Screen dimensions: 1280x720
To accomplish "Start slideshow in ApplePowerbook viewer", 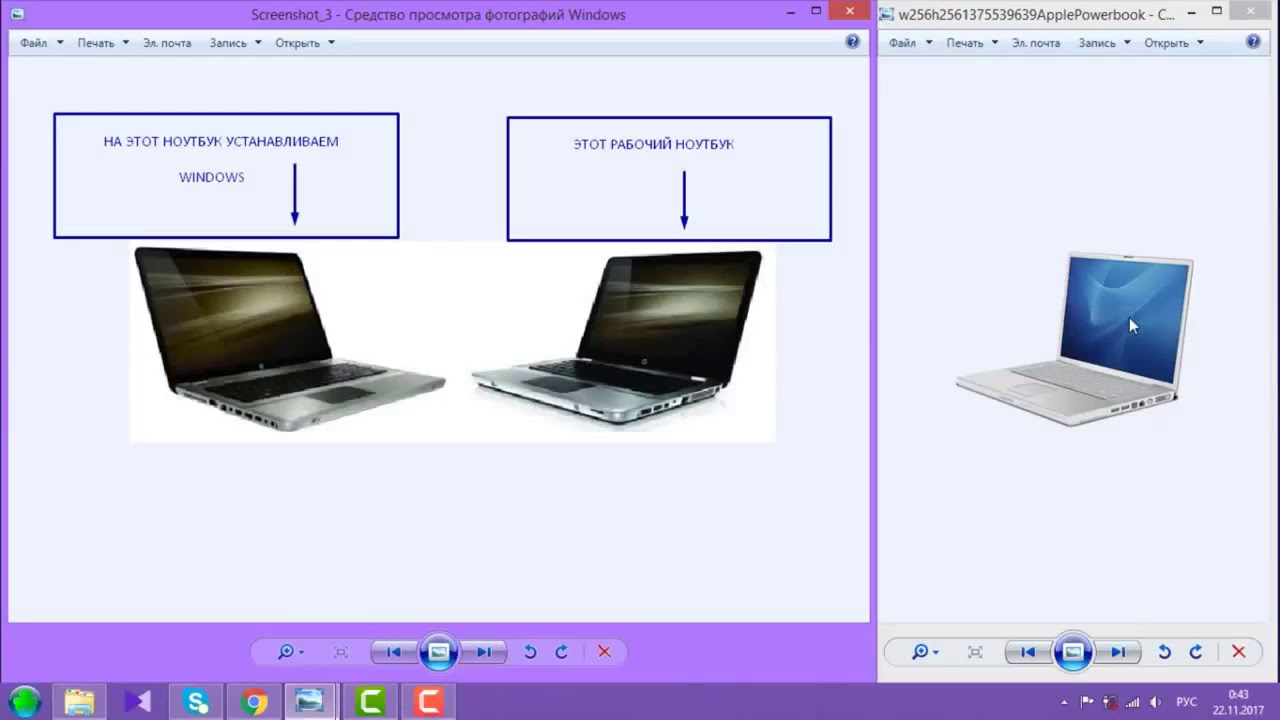I will click(x=1072, y=652).
